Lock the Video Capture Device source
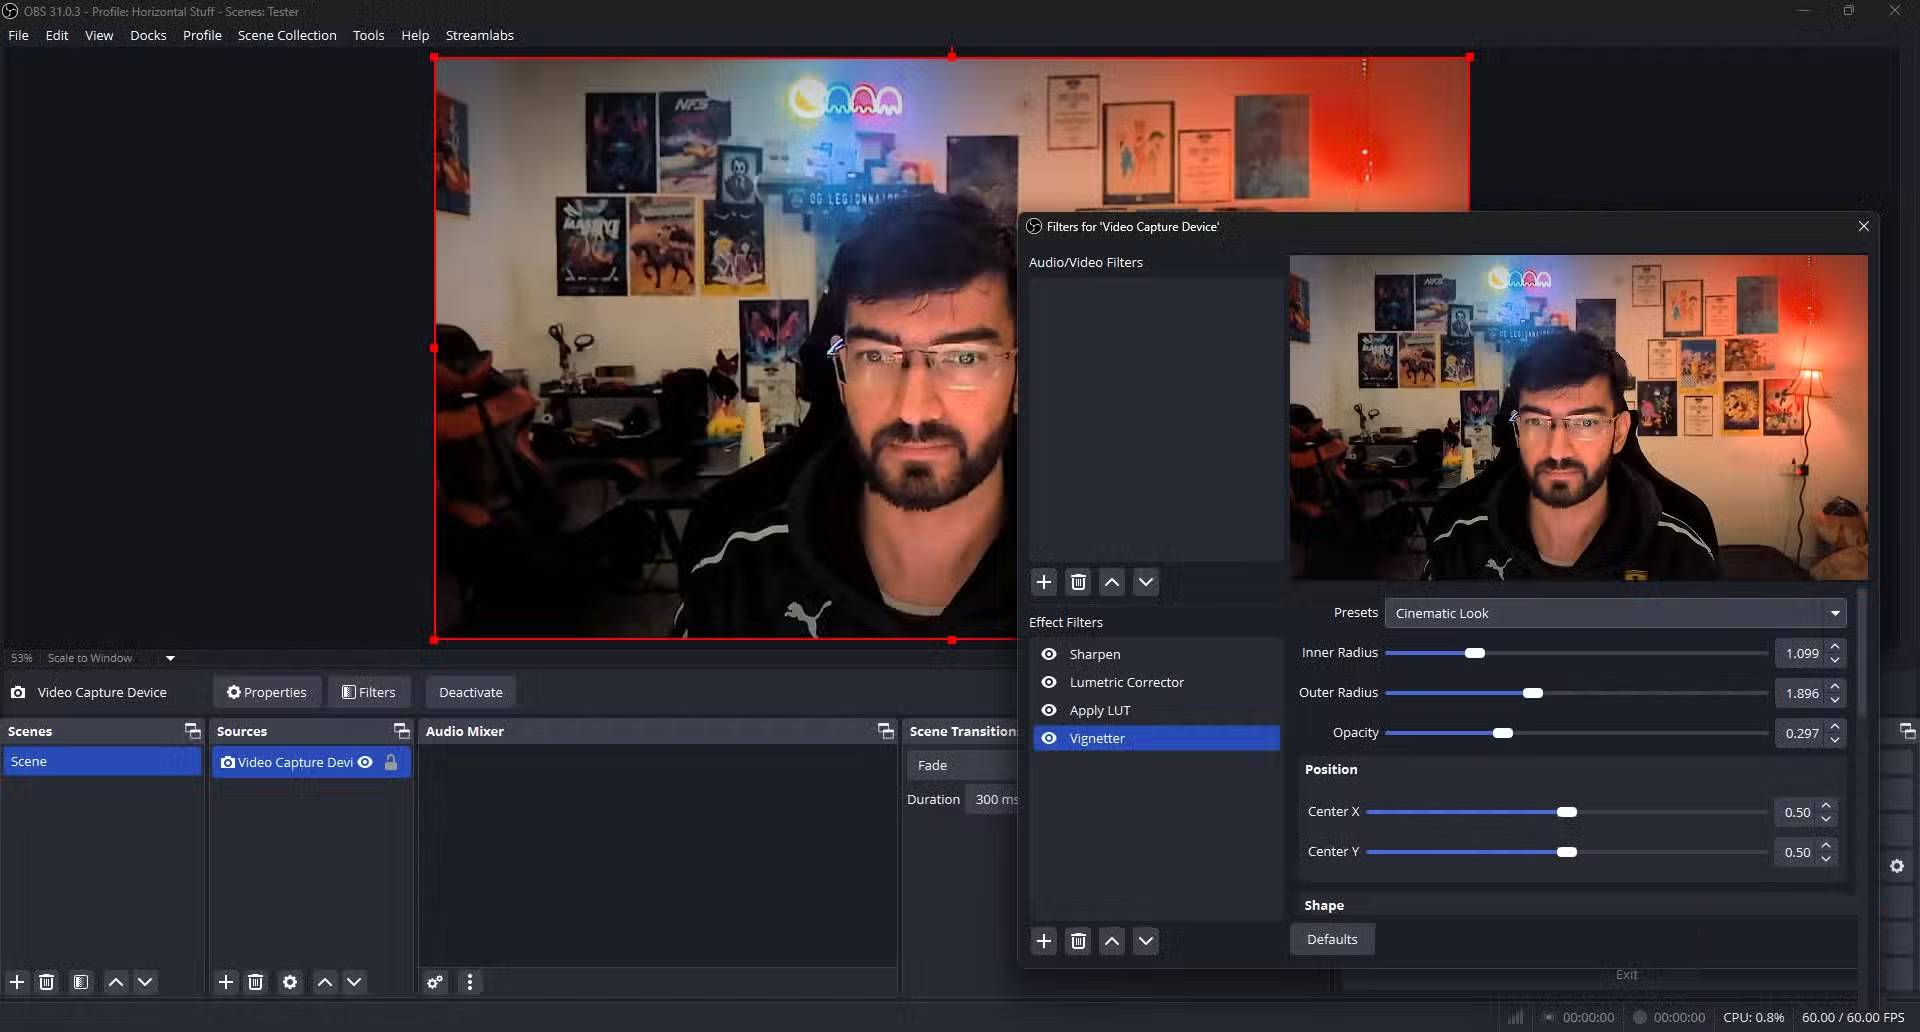 [391, 762]
